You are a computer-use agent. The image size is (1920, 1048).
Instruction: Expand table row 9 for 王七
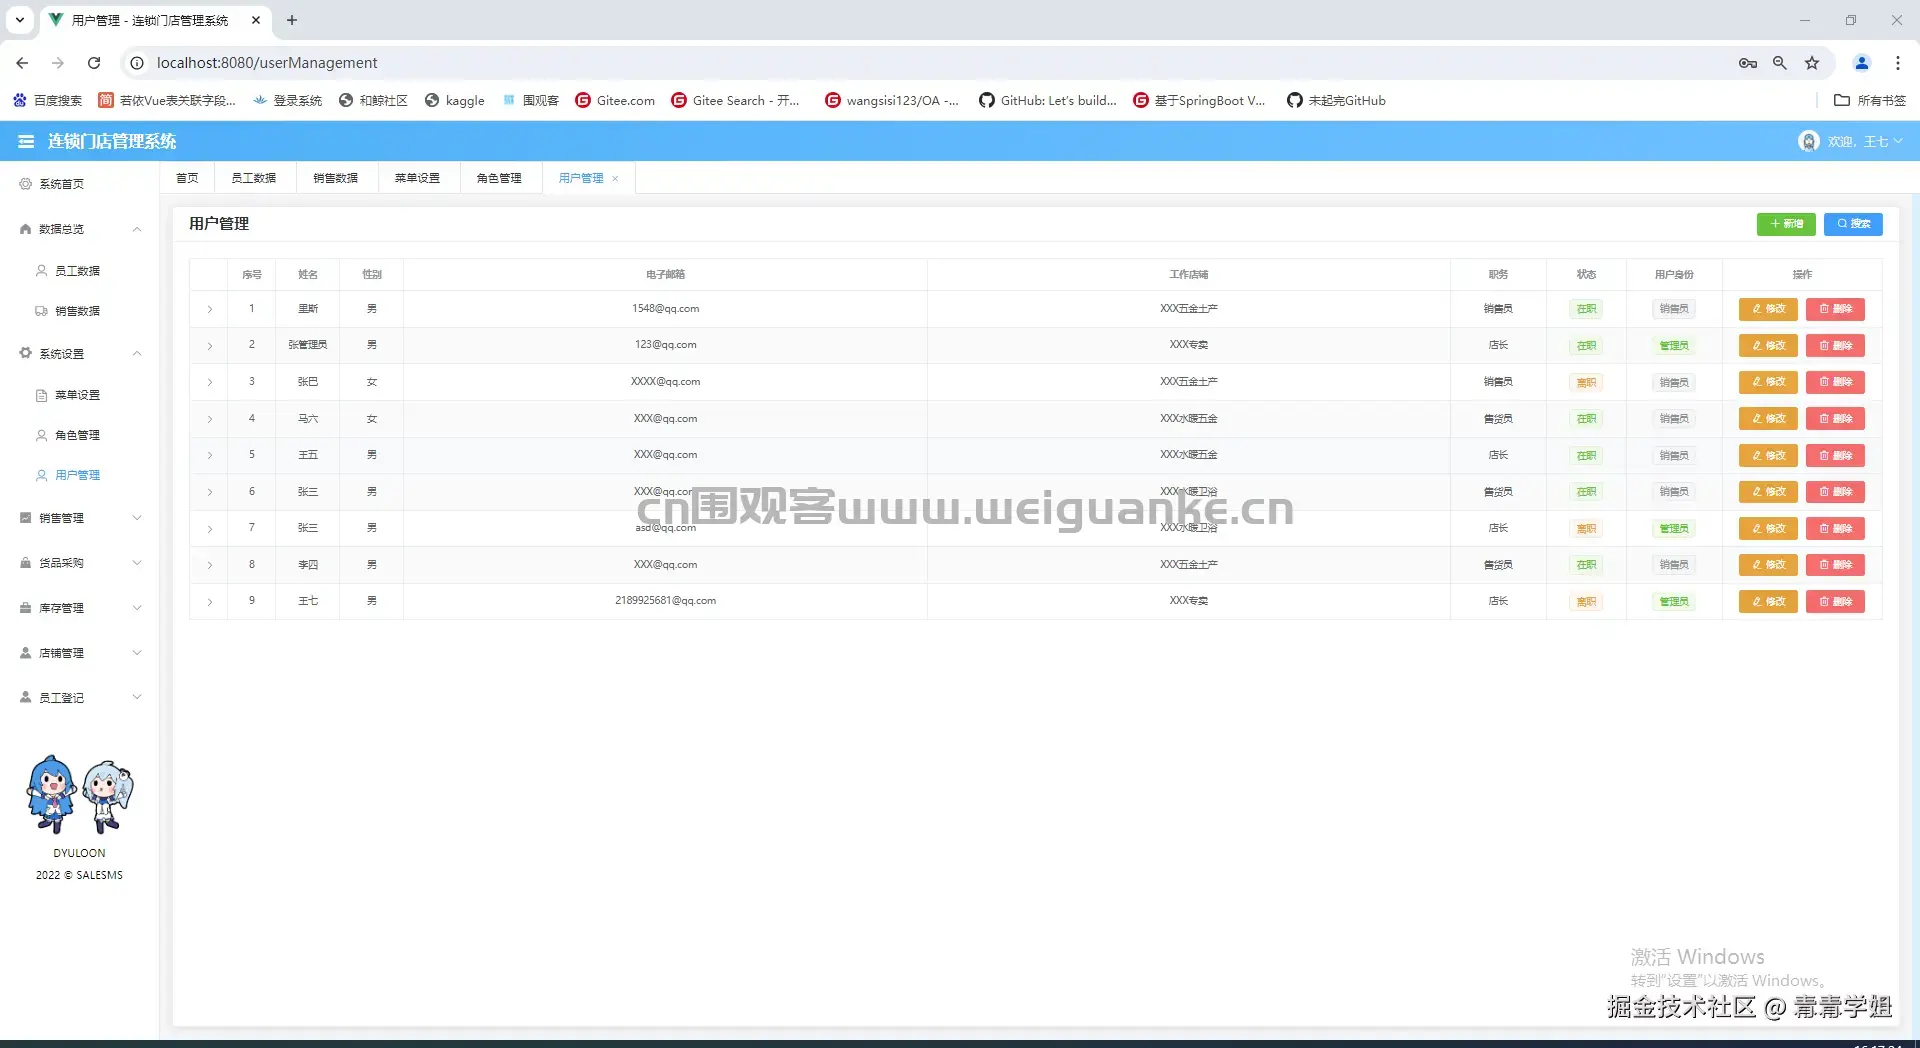(x=209, y=602)
